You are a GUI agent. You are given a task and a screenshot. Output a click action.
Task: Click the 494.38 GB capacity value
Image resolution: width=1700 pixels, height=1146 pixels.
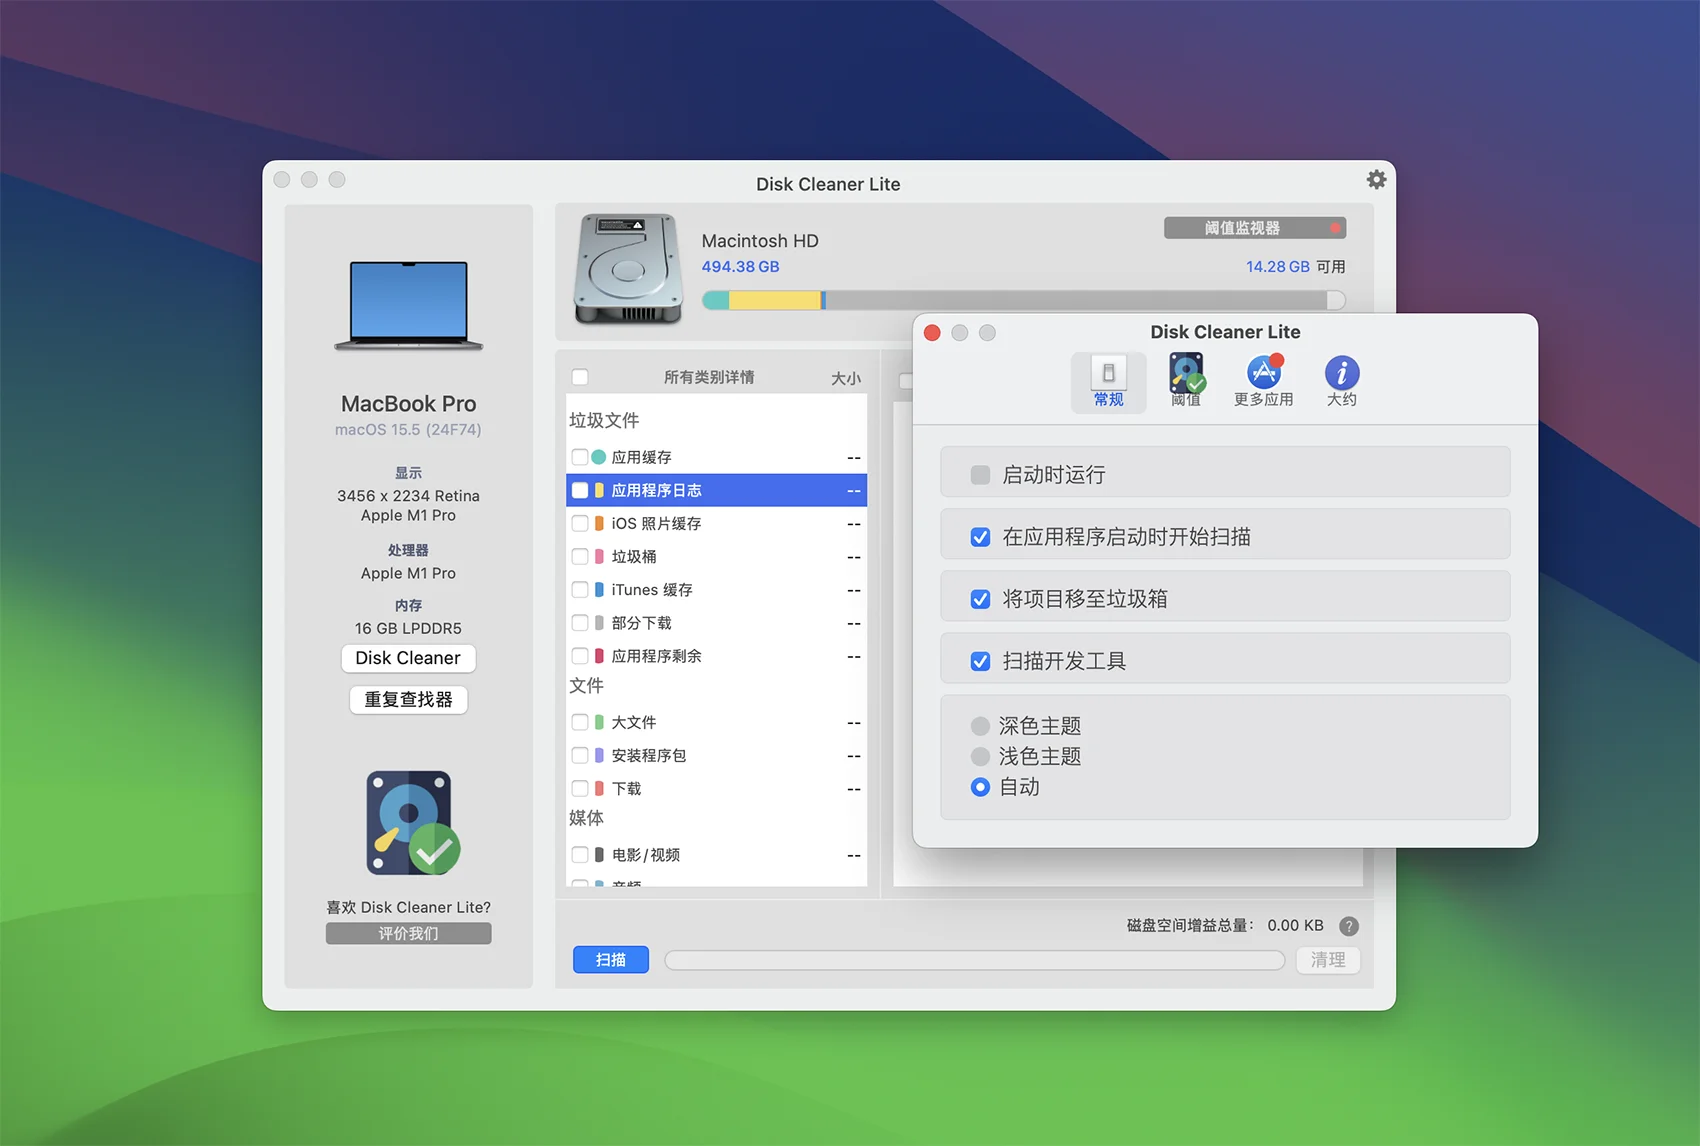coord(740,267)
